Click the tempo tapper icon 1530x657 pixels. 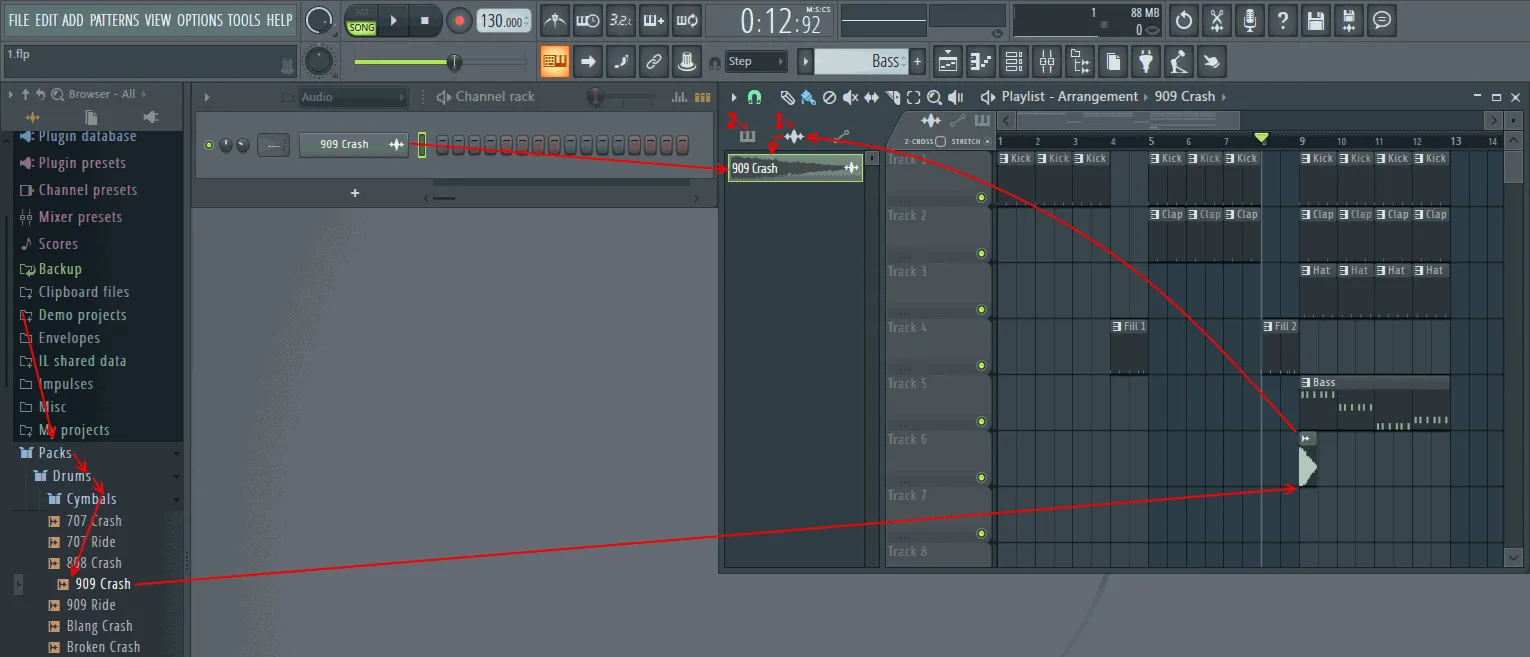1179,62
